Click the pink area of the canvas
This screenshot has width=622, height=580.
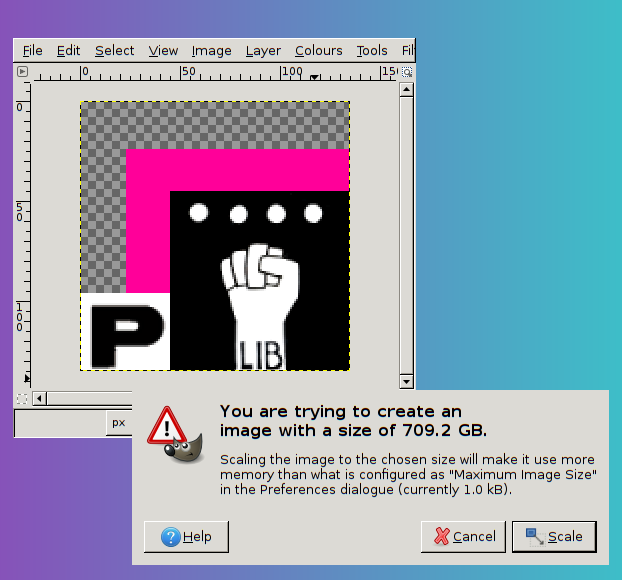238,170
